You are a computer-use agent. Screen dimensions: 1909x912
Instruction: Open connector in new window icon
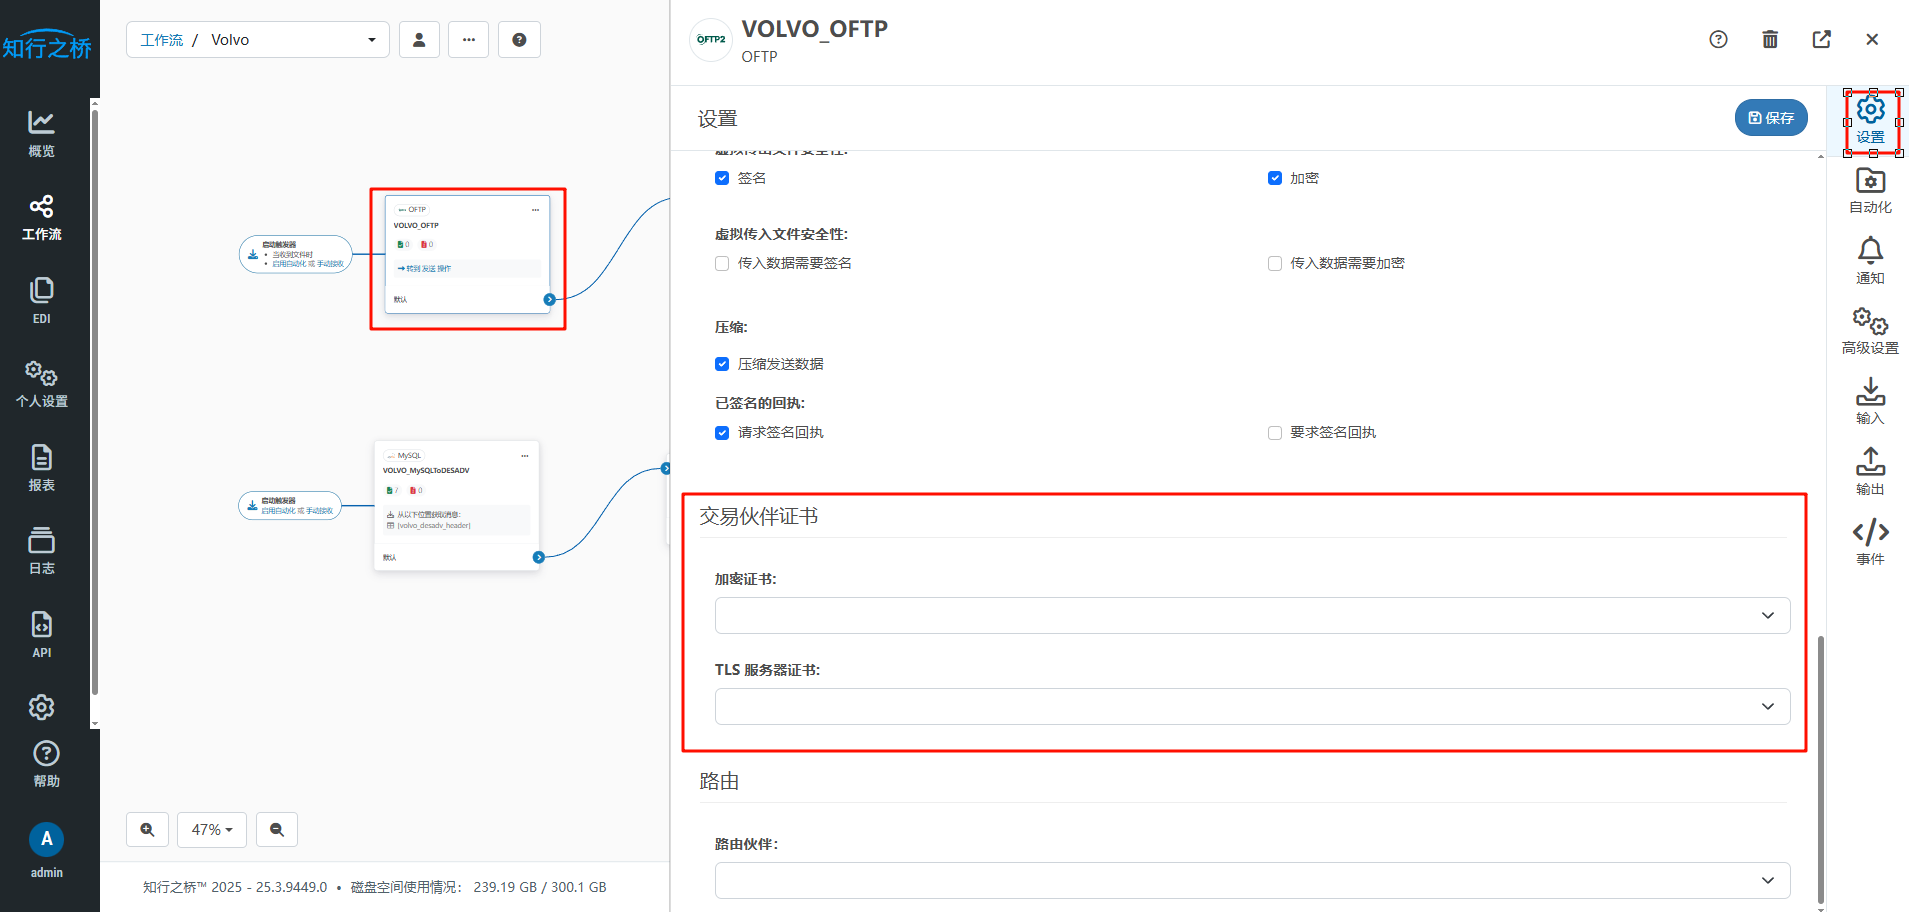(1821, 39)
